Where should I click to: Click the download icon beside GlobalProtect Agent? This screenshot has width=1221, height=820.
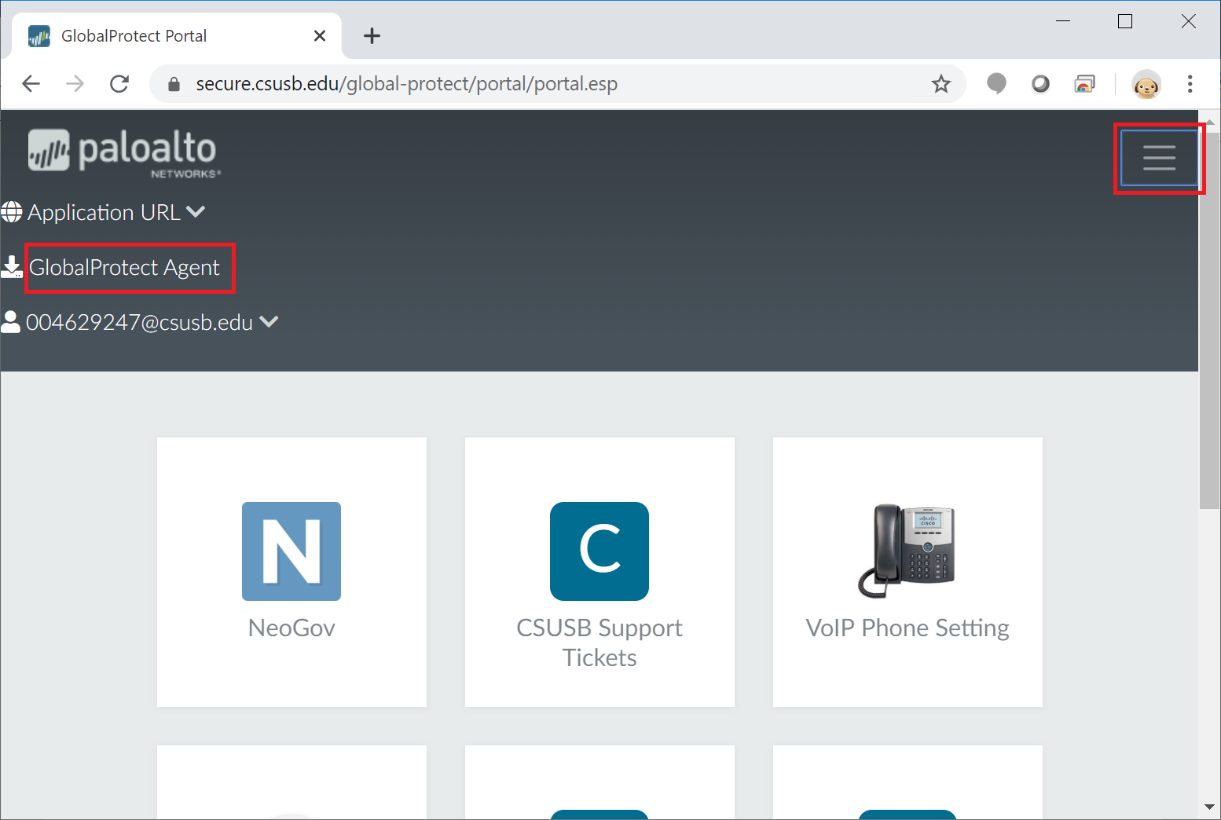pyautogui.click(x=11, y=267)
